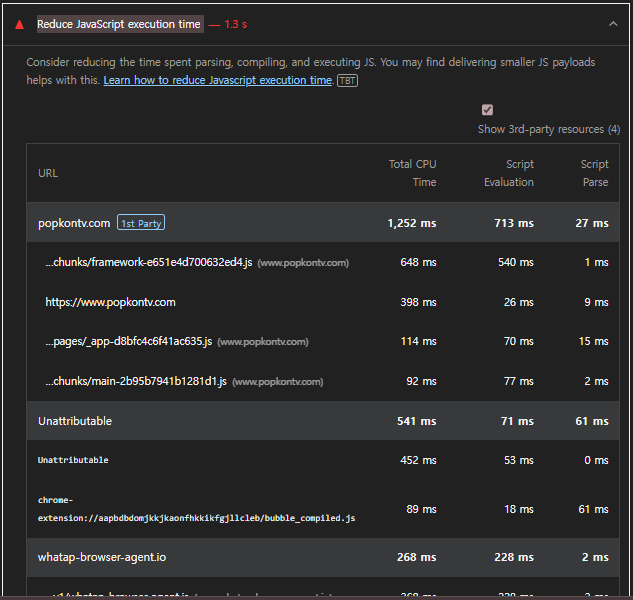
Task: Click the 92 ms main.js CPU time
Action: (421, 381)
